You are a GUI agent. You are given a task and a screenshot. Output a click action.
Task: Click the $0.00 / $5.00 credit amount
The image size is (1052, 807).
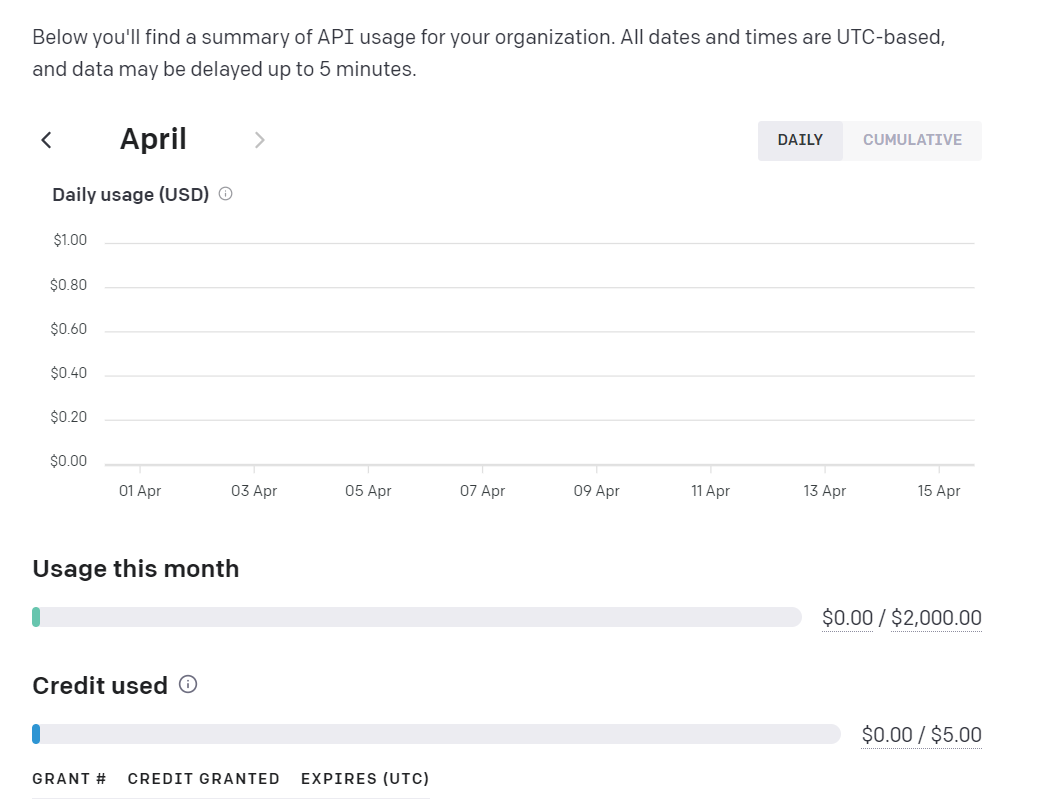(x=921, y=735)
